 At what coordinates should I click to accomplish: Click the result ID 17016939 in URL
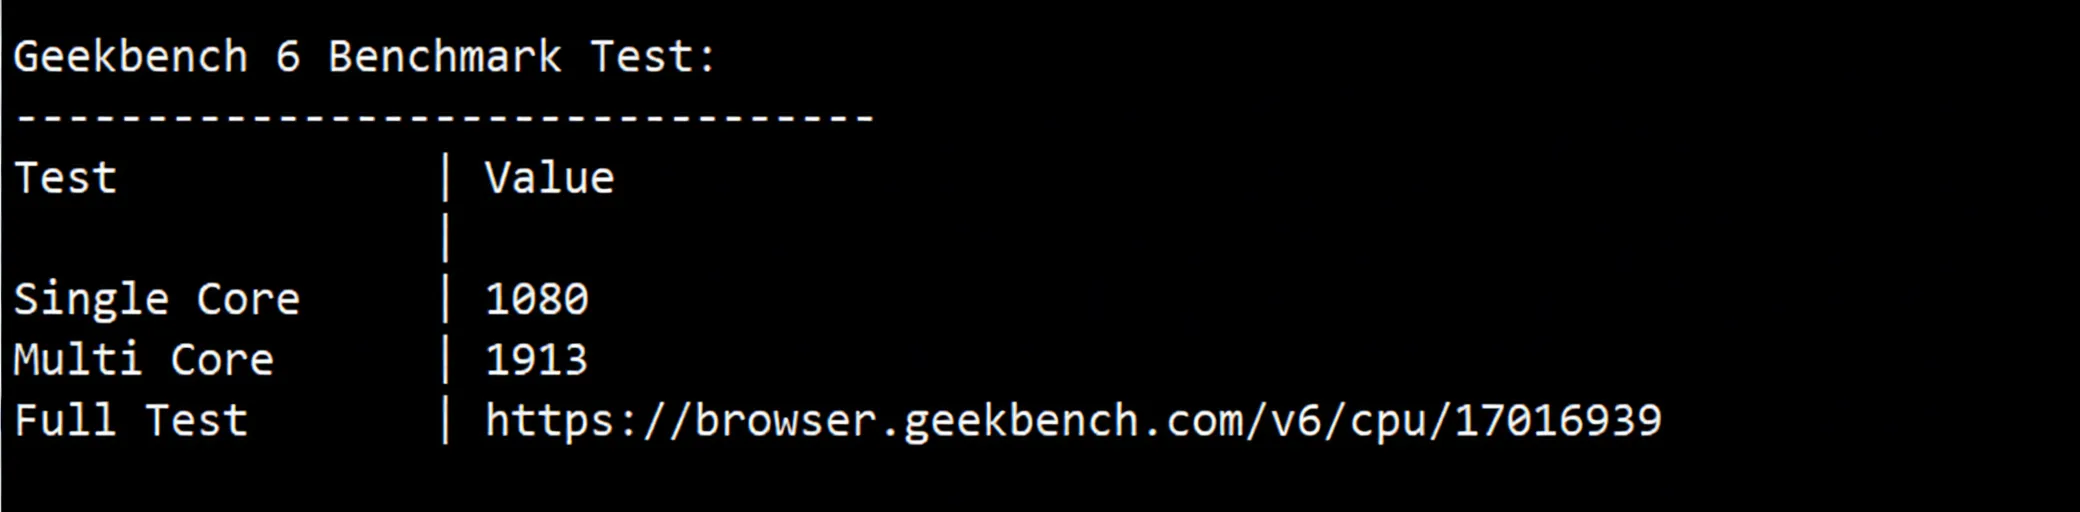click(1558, 421)
